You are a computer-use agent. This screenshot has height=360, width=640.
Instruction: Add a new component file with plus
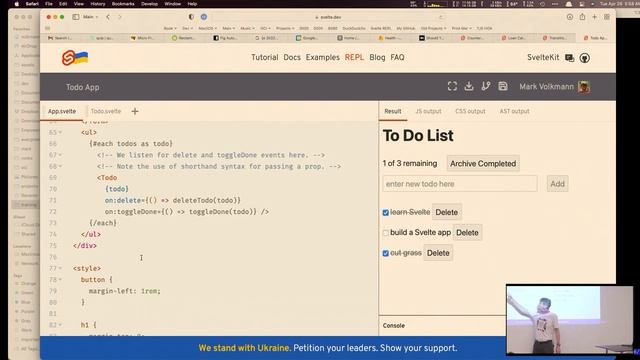coord(135,111)
